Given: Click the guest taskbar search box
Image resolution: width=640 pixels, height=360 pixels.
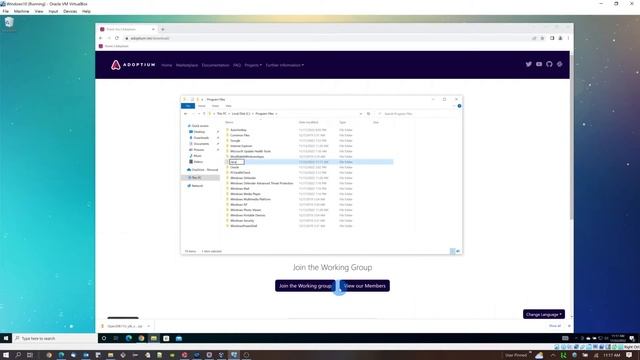Looking at the screenshot, I should [56, 338].
